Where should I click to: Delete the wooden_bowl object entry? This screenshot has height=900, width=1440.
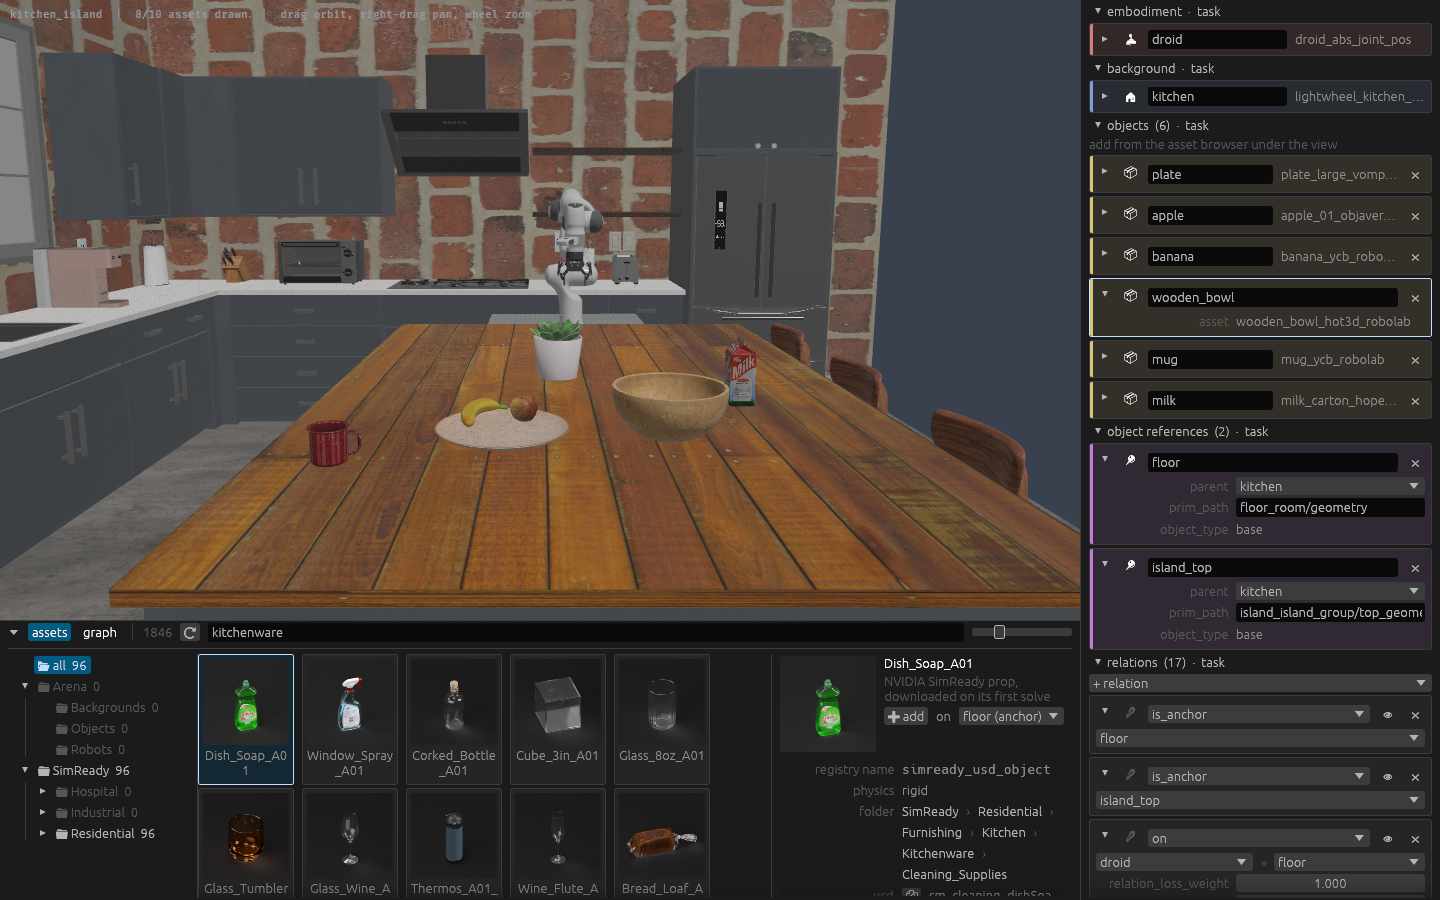[x=1415, y=298]
